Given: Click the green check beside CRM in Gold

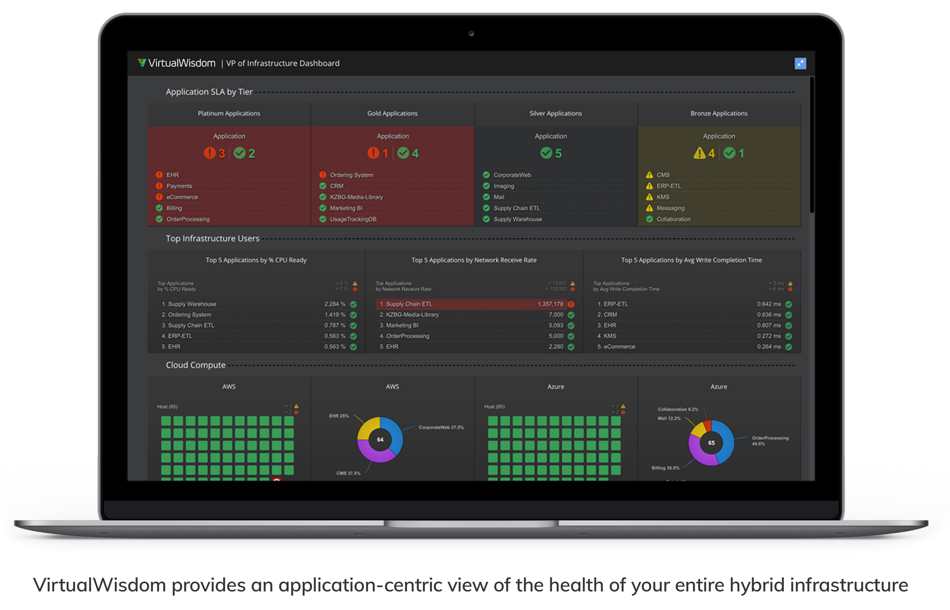Looking at the screenshot, I should (323, 186).
